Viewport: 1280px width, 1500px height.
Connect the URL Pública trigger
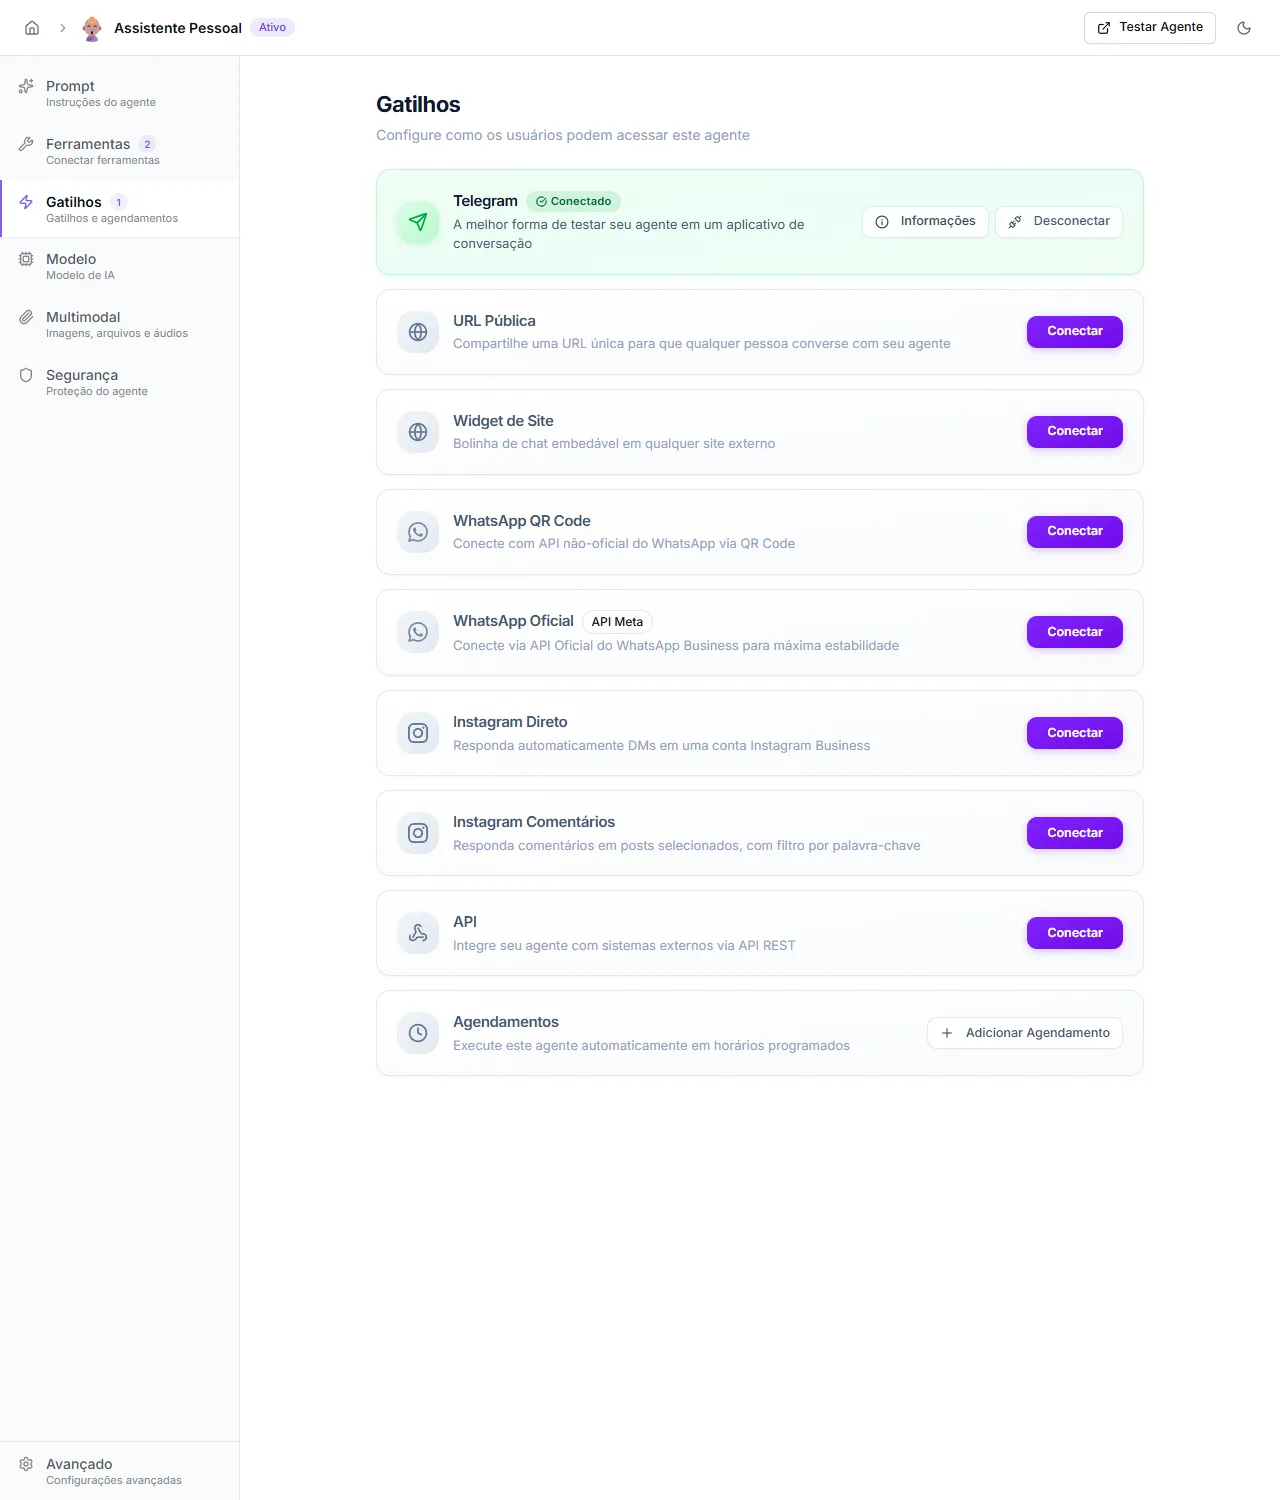click(x=1075, y=332)
